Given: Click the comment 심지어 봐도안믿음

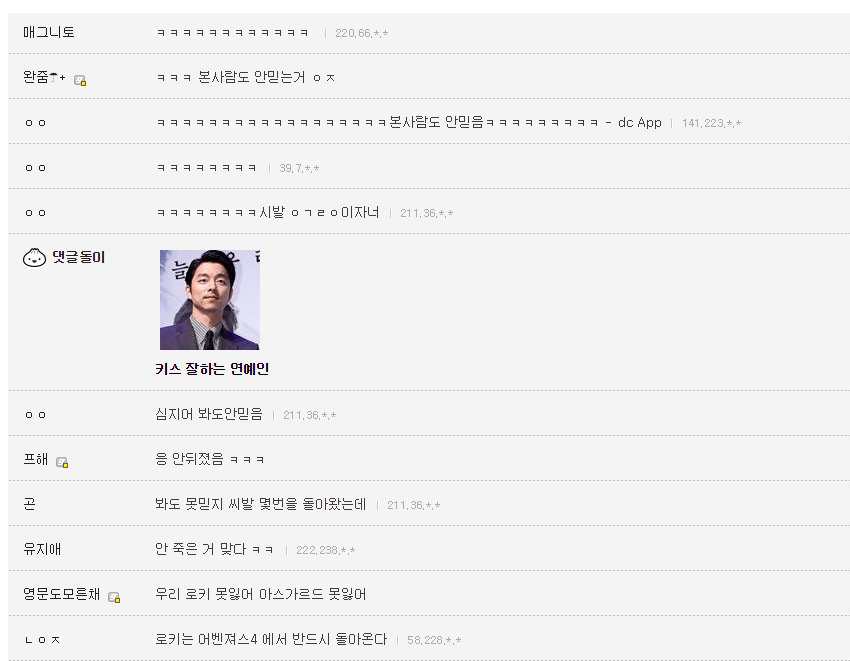Looking at the screenshot, I should (209, 414).
